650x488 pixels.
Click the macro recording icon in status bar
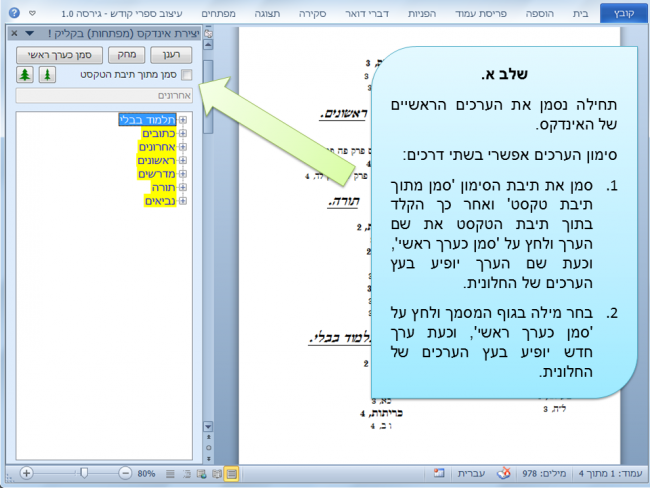(x=439, y=473)
